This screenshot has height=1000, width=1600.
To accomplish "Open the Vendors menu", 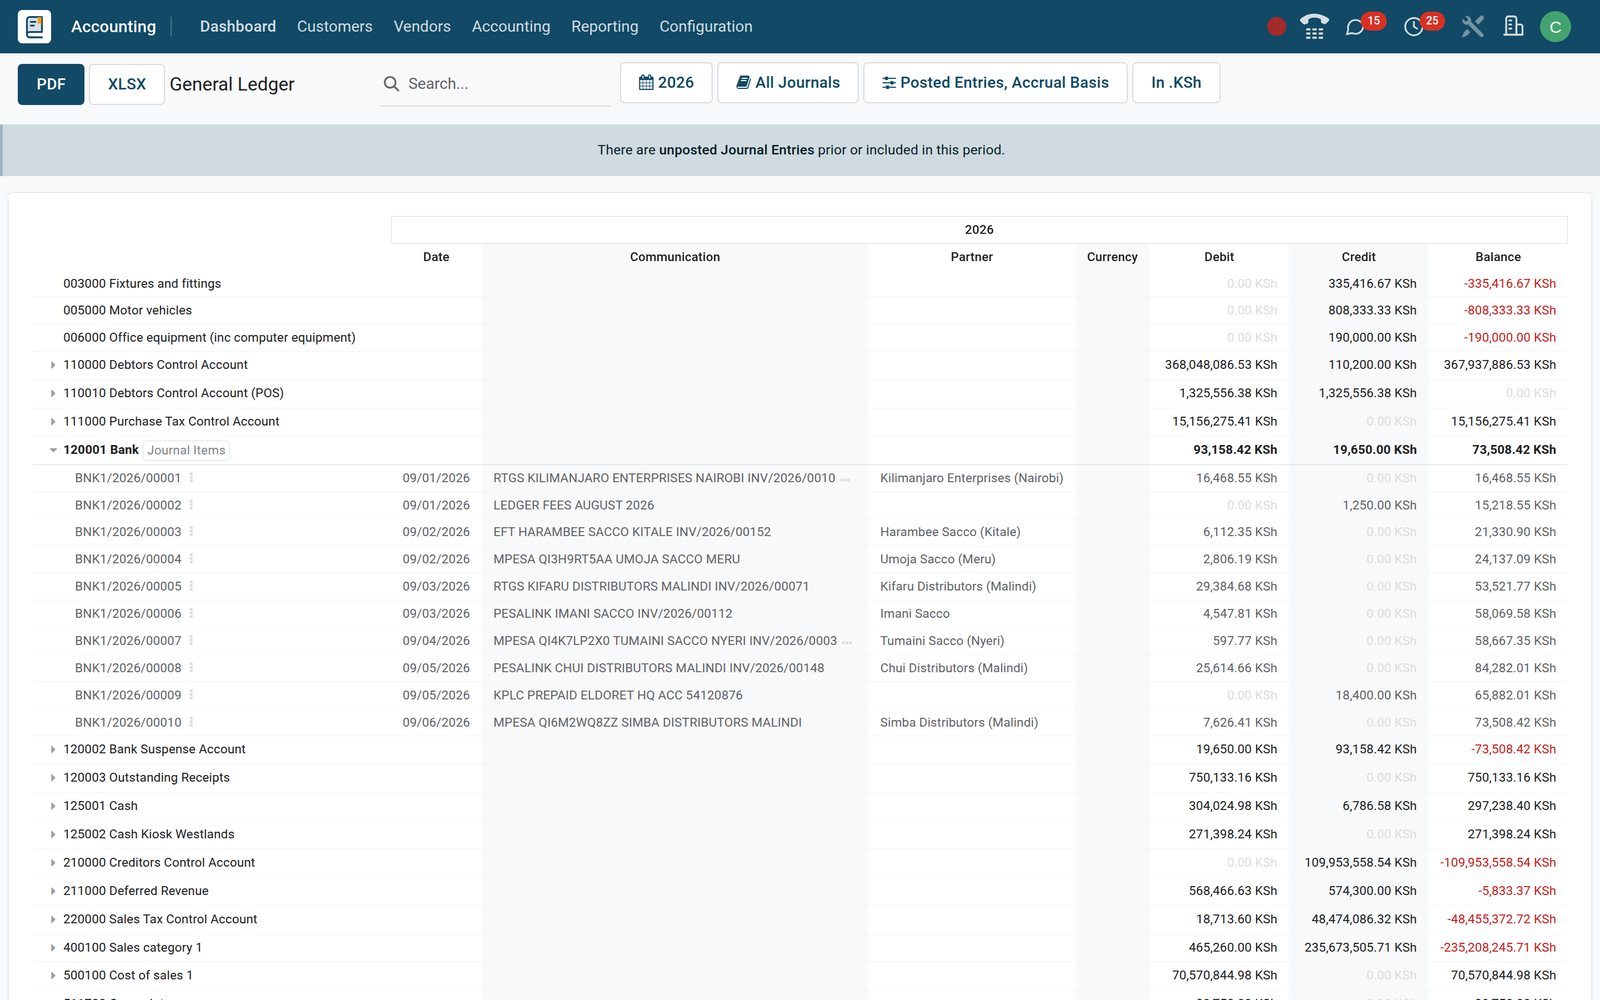I will 422,27.
